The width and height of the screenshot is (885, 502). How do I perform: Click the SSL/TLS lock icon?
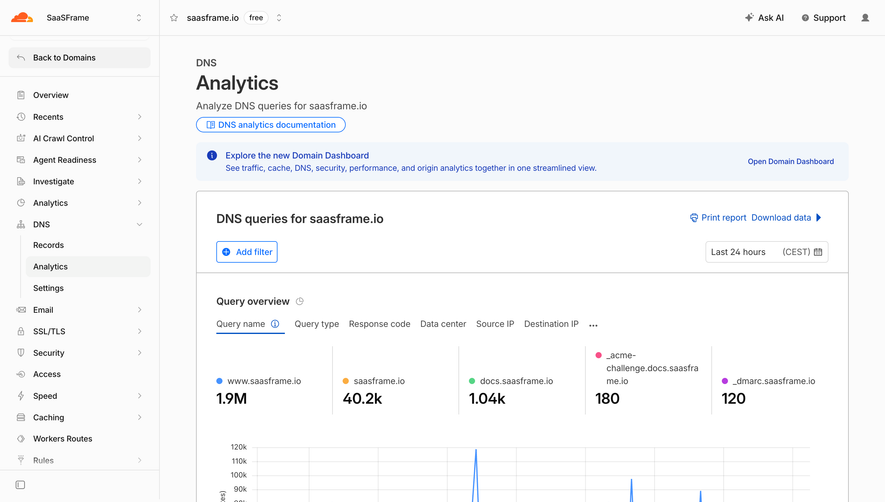point(21,331)
